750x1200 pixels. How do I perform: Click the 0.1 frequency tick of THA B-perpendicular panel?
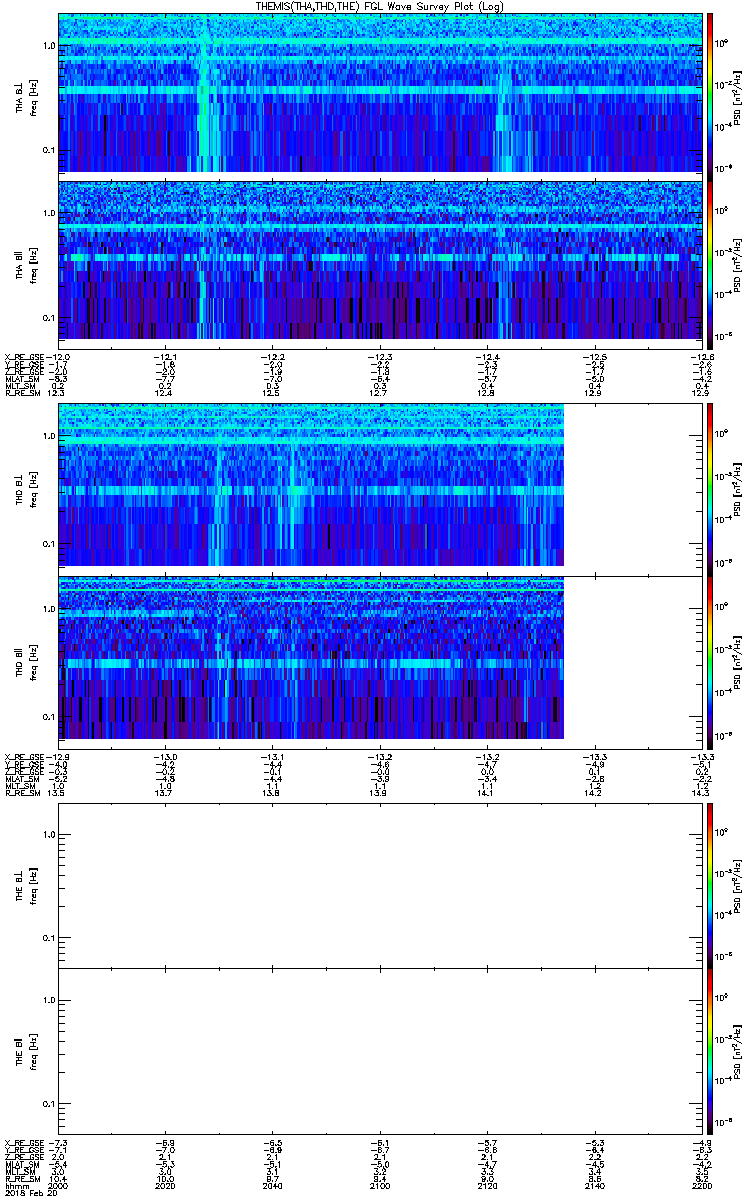(x=49, y=151)
